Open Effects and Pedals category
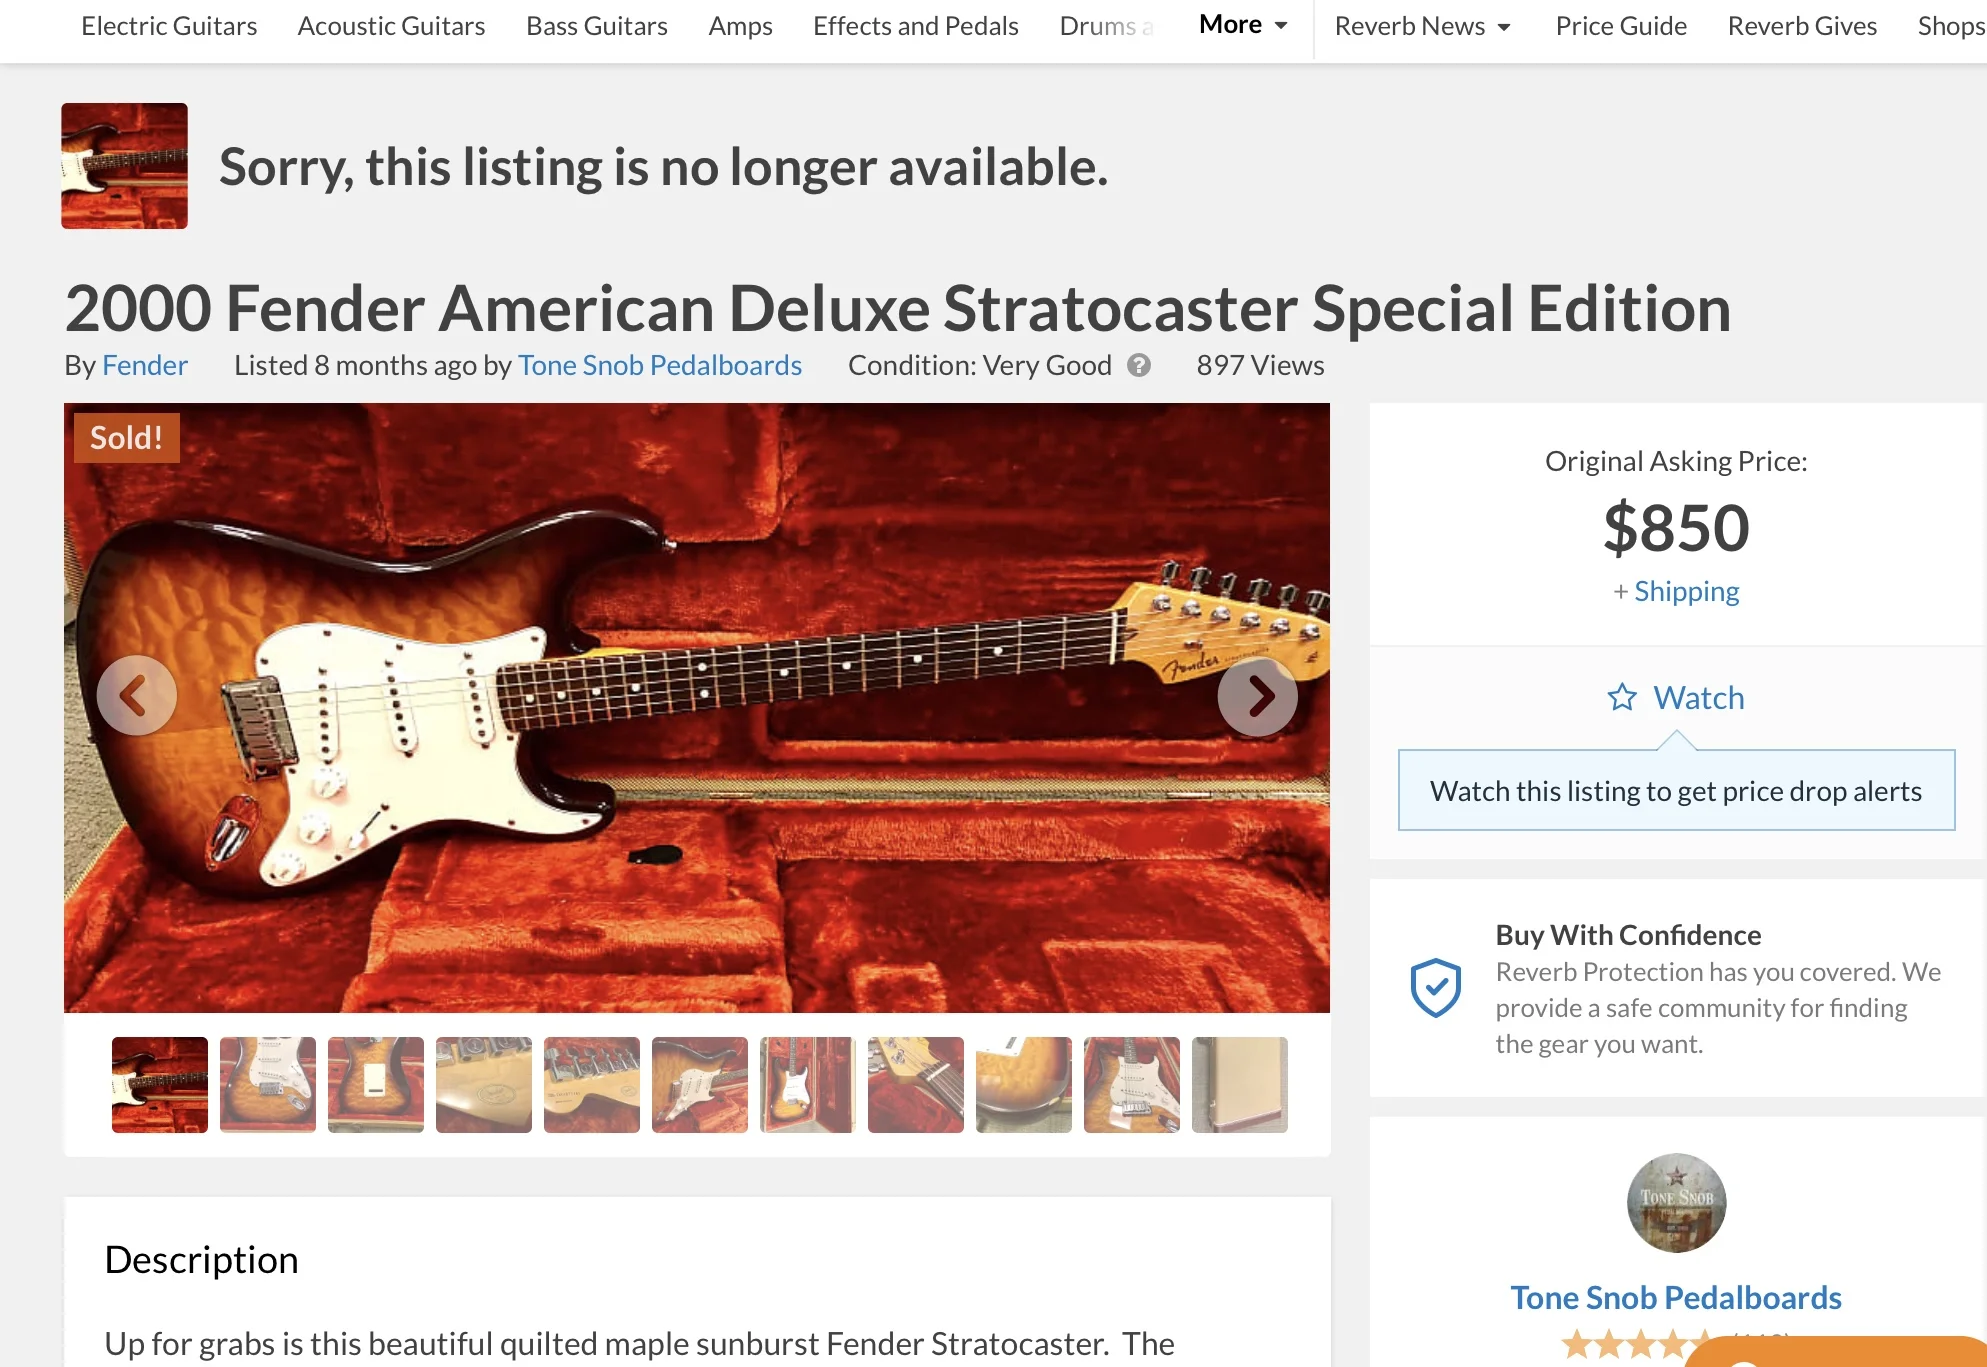The image size is (1987, 1367). [915, 27]
